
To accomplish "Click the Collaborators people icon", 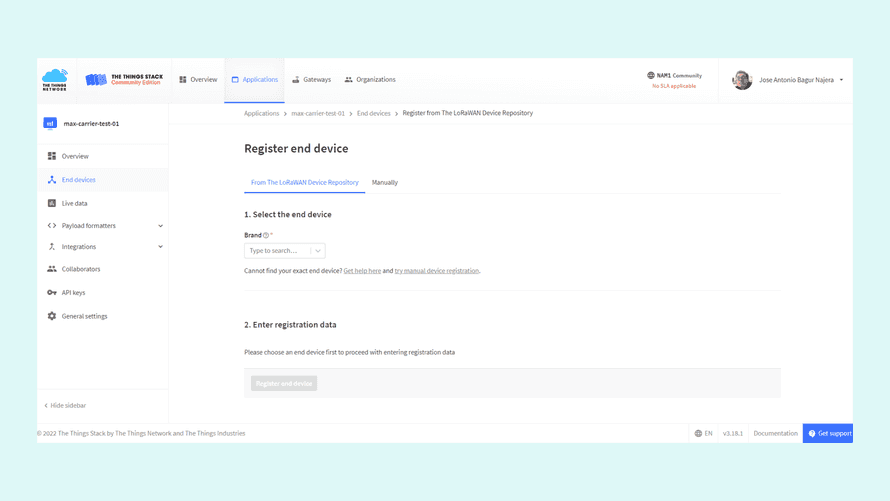I will point(52,269).
